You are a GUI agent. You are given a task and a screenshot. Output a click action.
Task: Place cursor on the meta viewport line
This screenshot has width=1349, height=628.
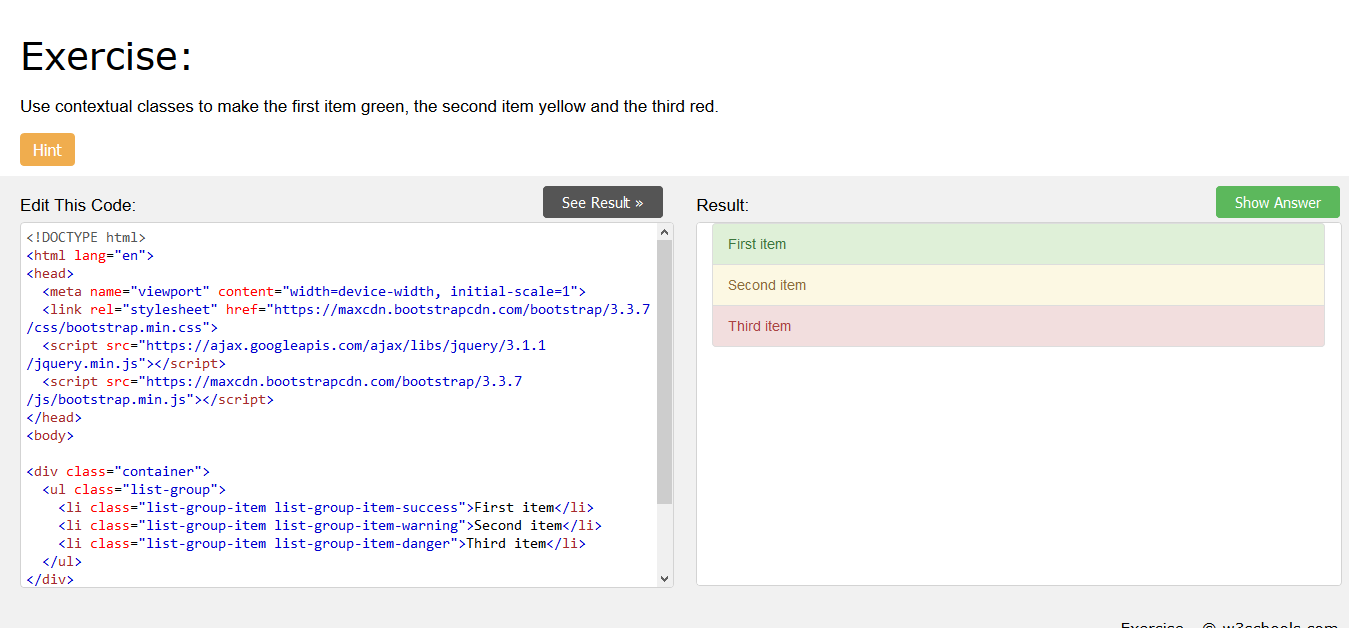point(314,291)
